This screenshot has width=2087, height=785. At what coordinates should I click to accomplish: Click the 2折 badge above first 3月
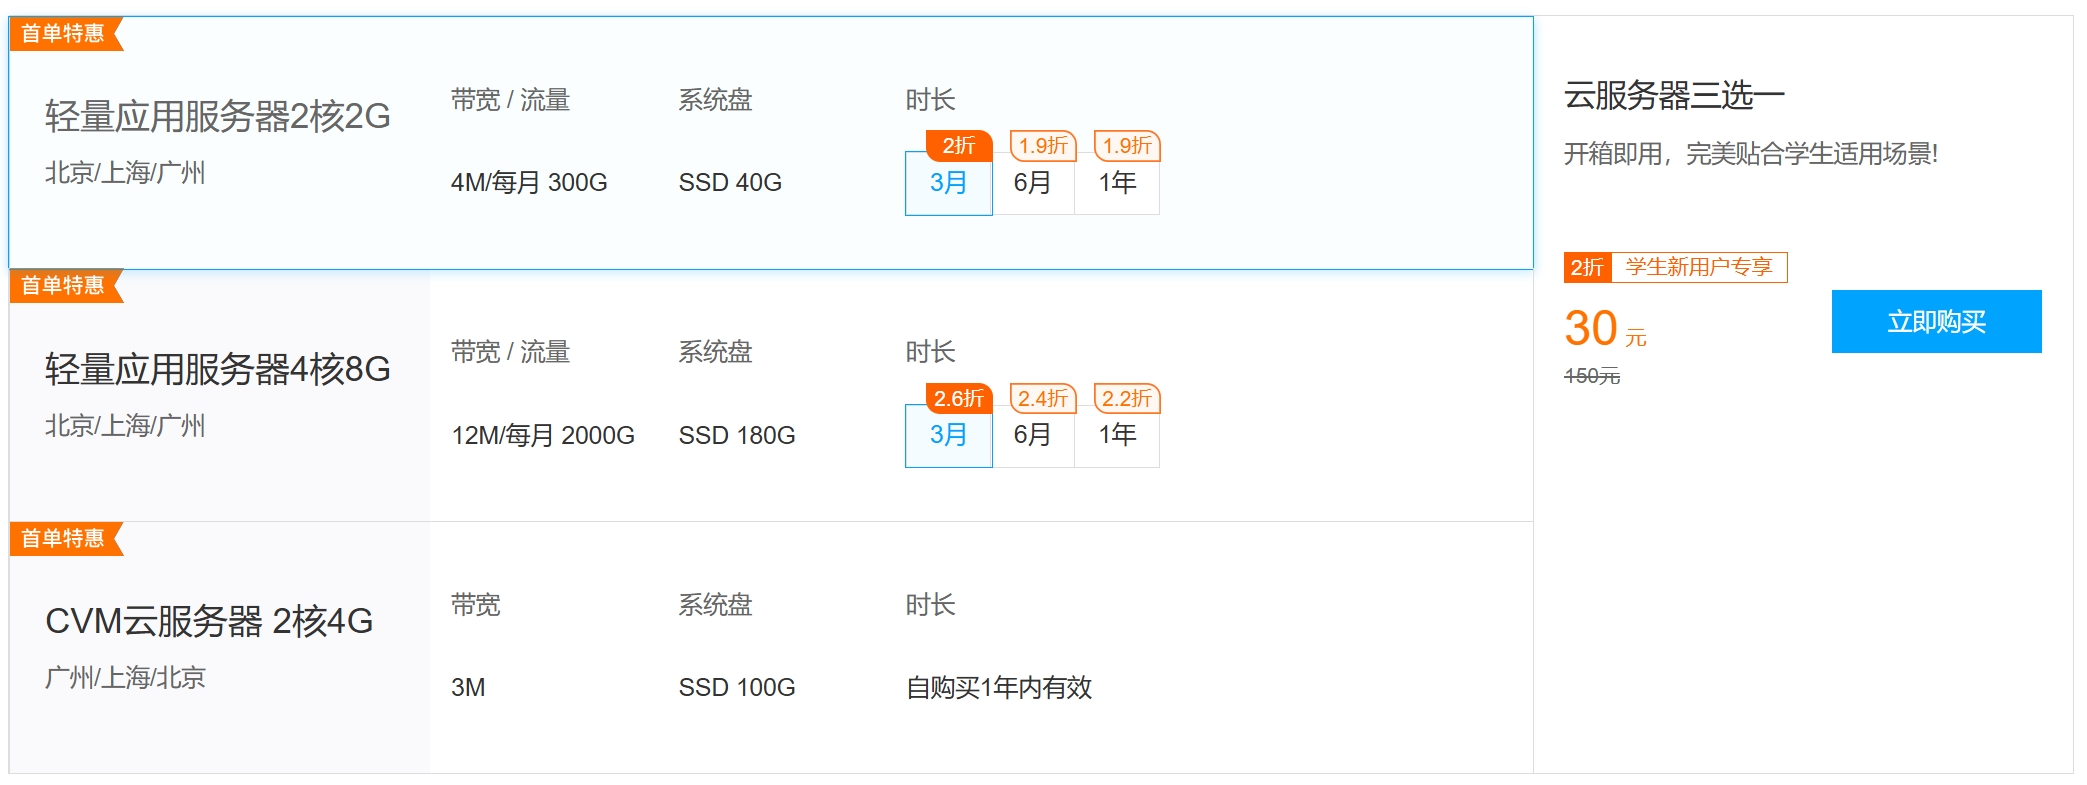click(959, 146)
